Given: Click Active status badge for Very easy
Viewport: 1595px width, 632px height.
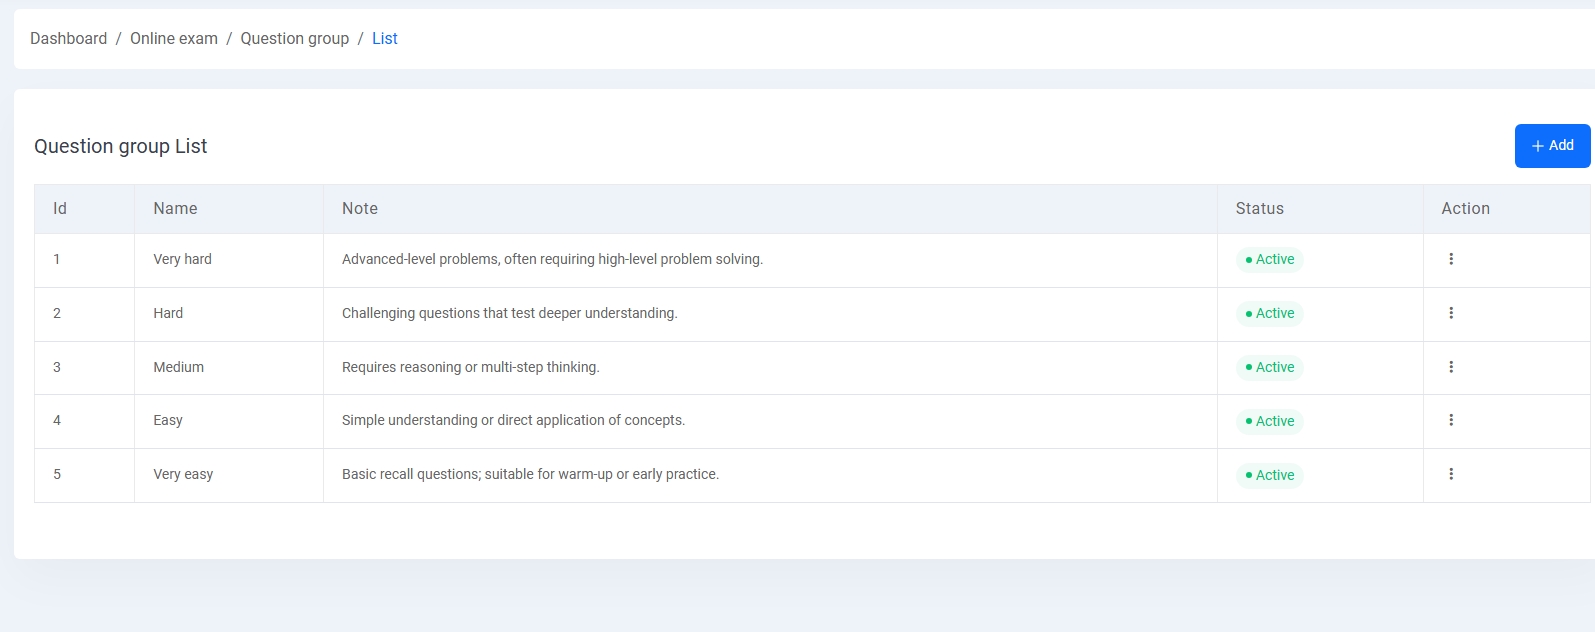Looking at the screenshot, I should (x=1269, y=476).
